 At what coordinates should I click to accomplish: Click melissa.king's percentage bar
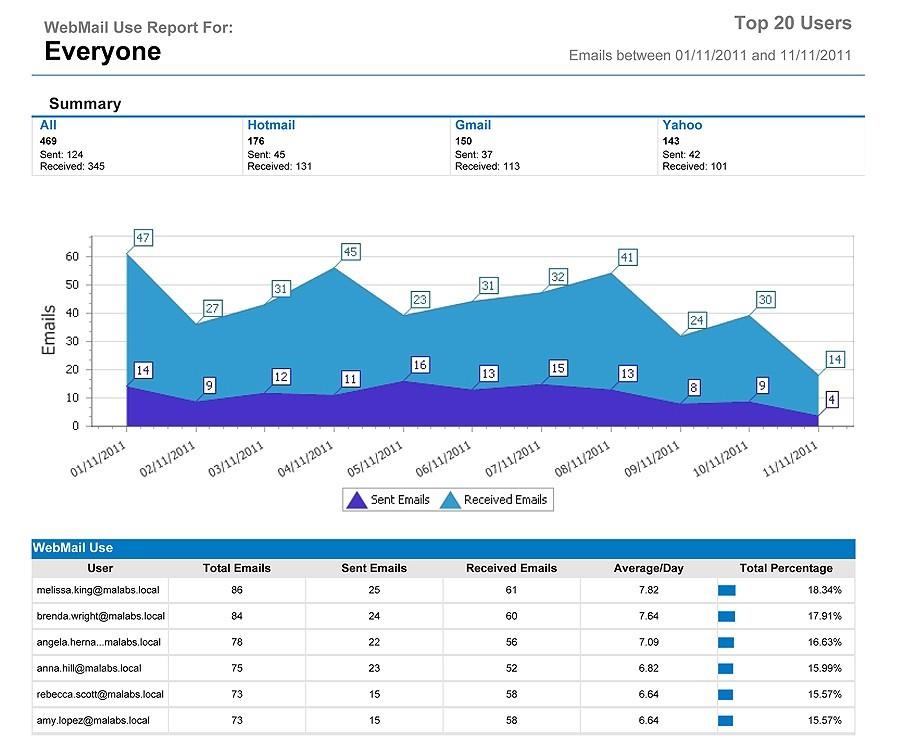point(727,590)
